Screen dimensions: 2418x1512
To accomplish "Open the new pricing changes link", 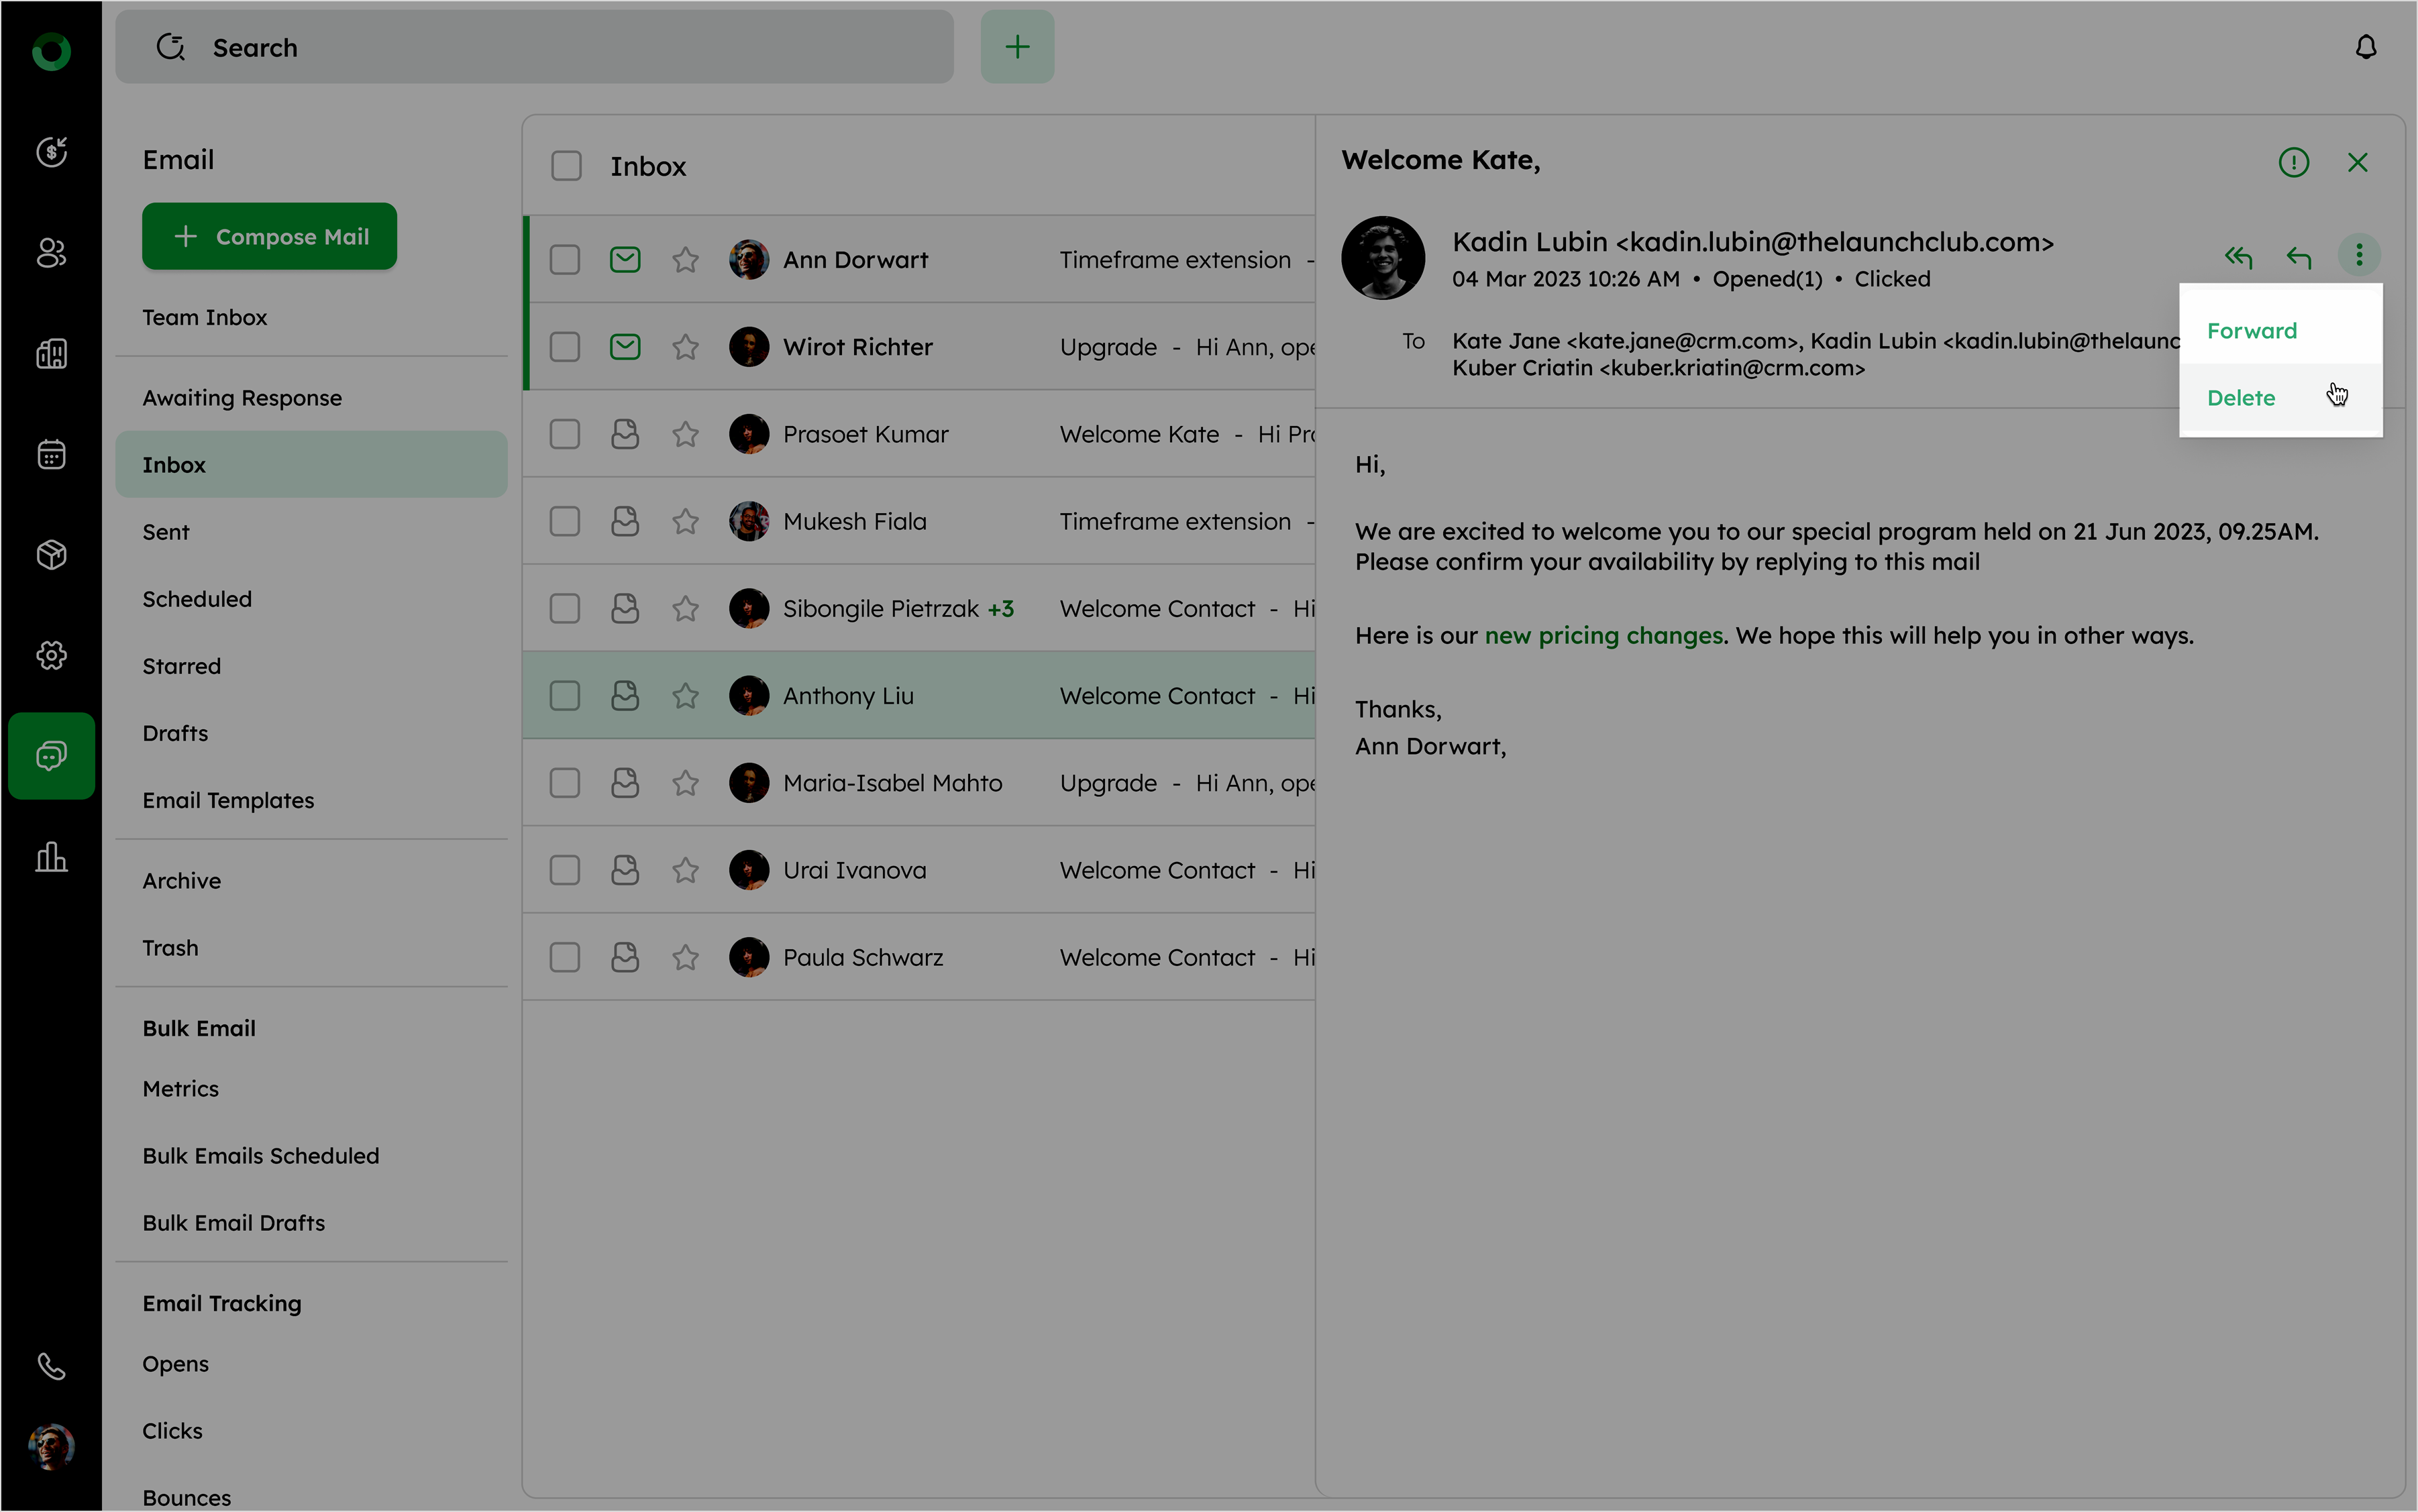I will point(1603,636).
